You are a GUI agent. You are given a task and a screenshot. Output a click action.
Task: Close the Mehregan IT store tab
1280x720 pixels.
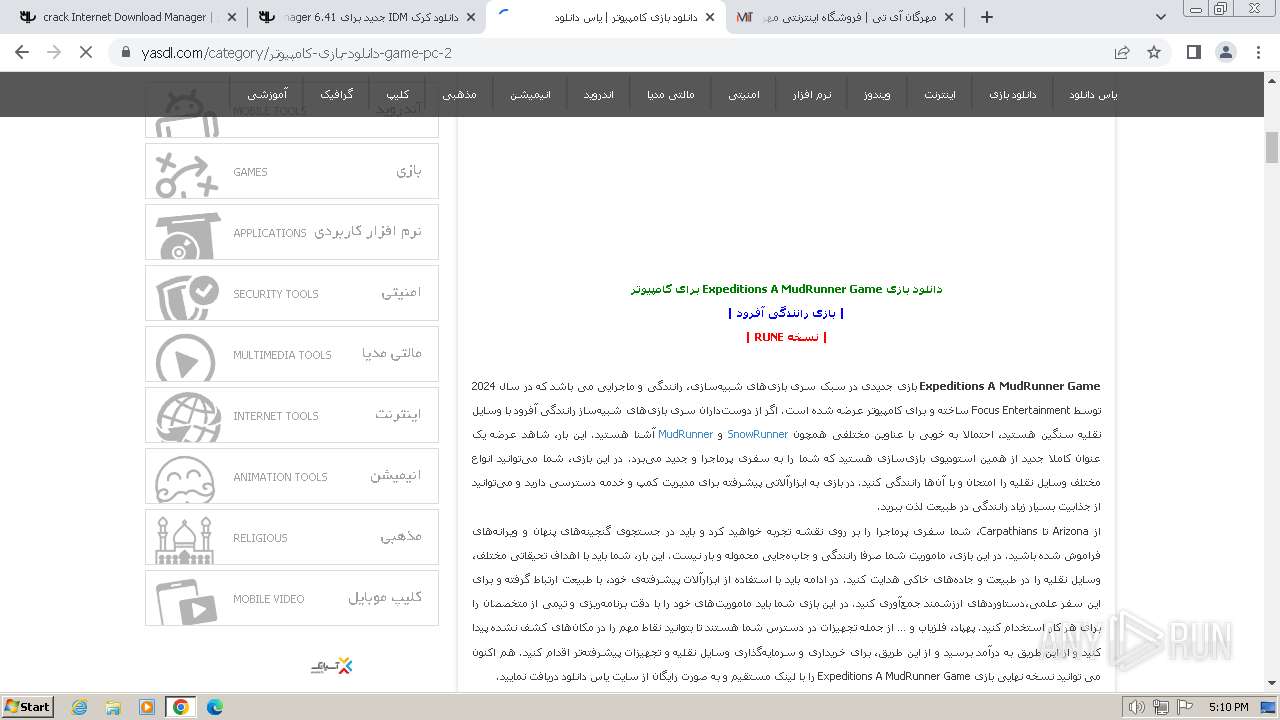(949, 17)
